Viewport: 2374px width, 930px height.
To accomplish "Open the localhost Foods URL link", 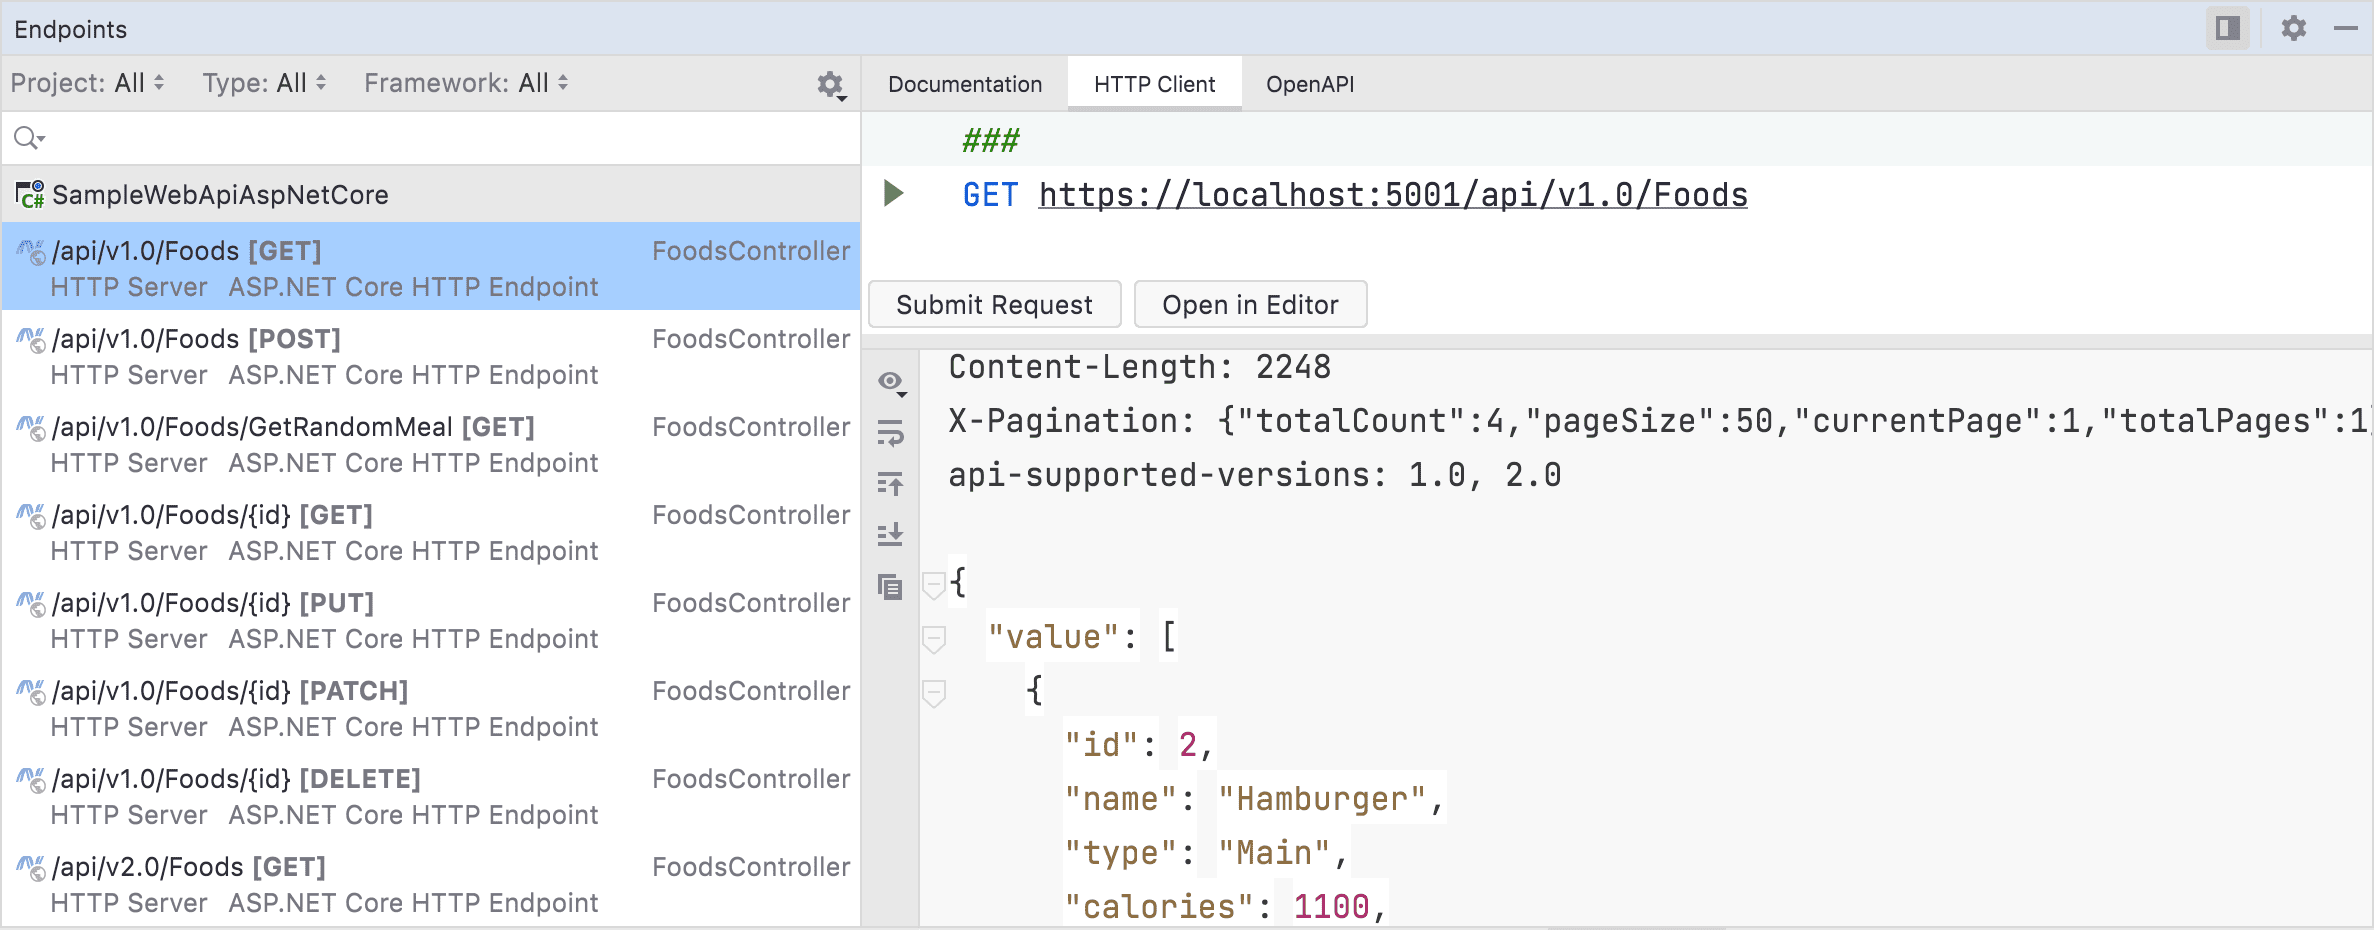I will point(1392,195).
